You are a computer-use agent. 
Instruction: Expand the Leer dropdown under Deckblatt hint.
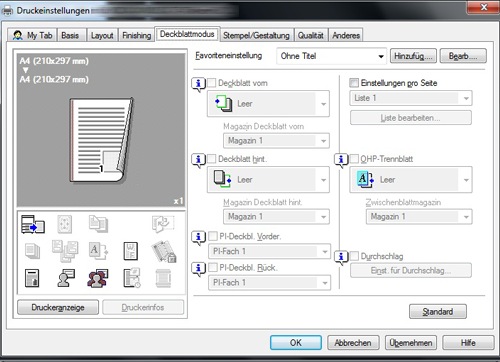(268, 180)
